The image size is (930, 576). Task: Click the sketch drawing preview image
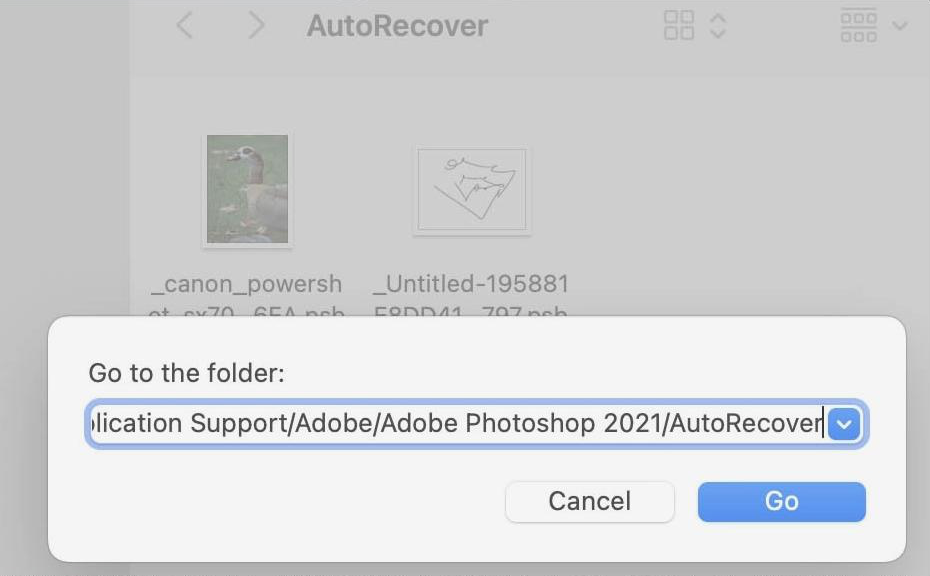[x=471, y=190]
